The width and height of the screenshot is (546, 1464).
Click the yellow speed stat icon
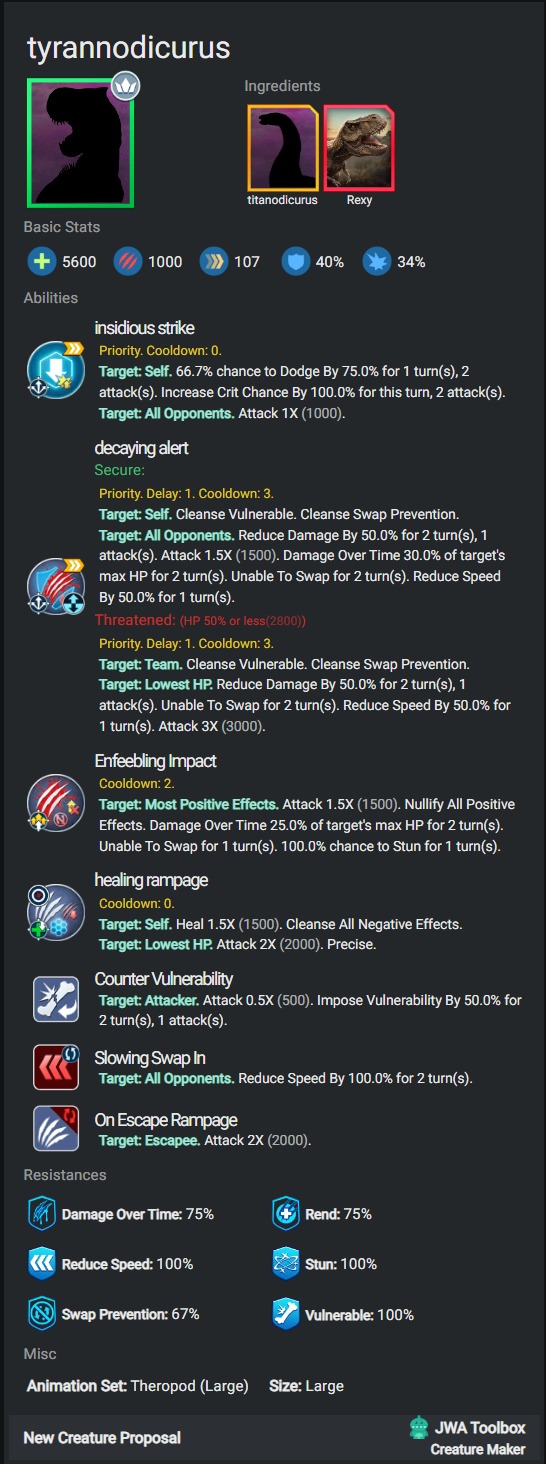coord(213,262)
